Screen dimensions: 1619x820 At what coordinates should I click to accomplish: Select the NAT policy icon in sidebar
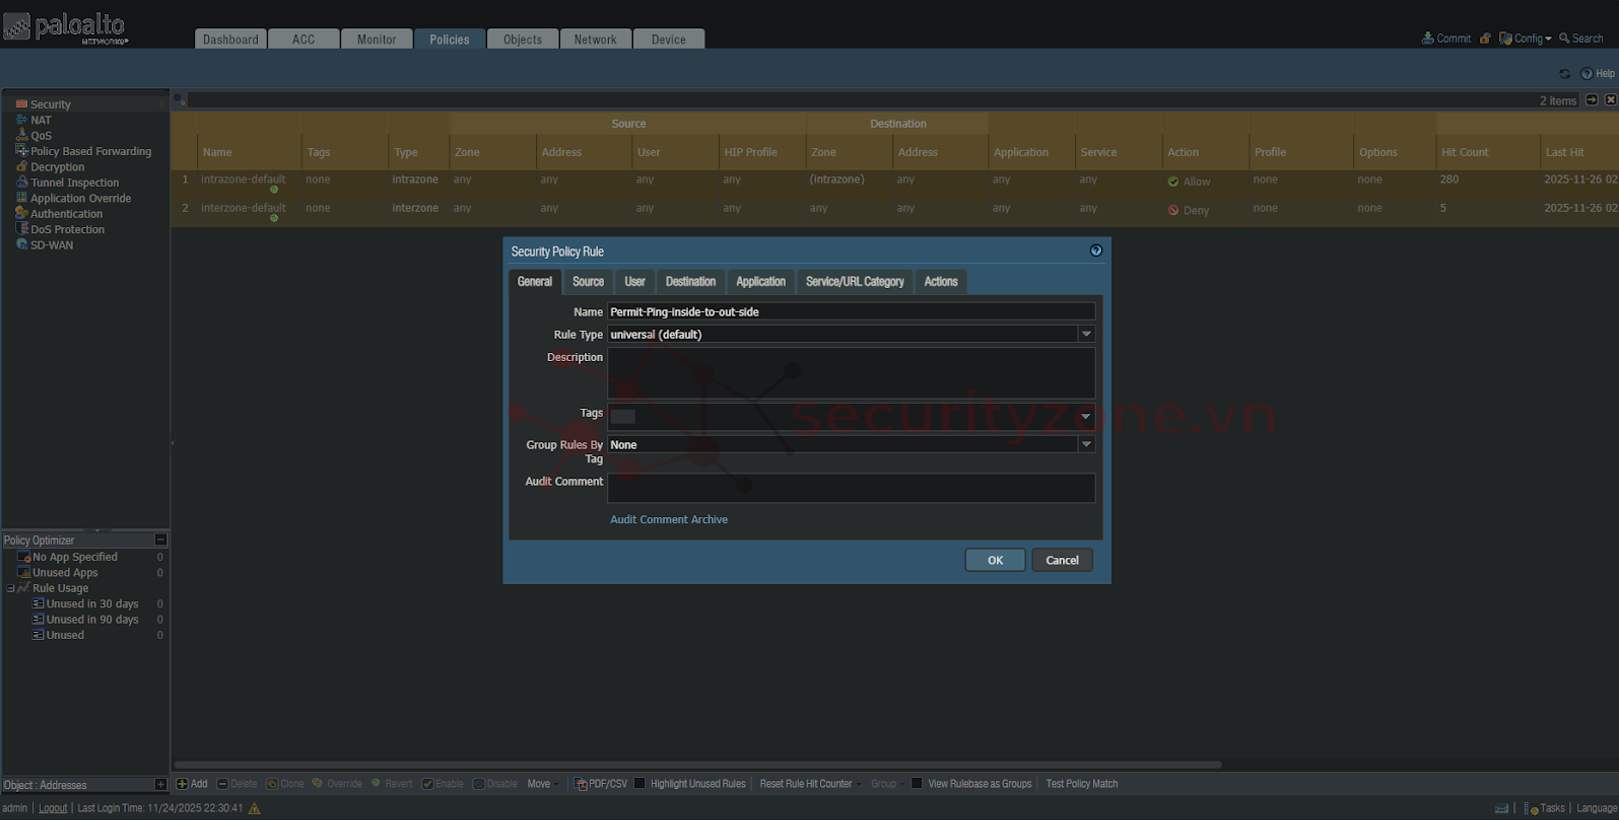(21, 120)
